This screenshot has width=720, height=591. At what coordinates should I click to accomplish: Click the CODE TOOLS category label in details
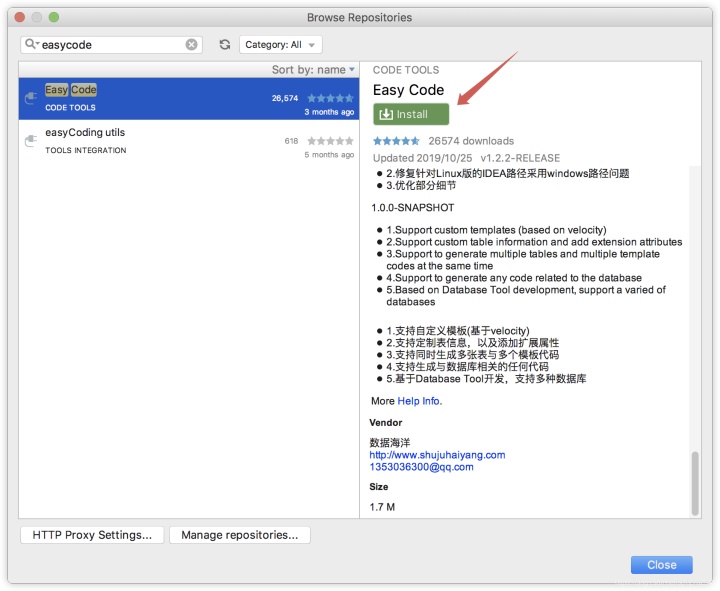[406, 70]
